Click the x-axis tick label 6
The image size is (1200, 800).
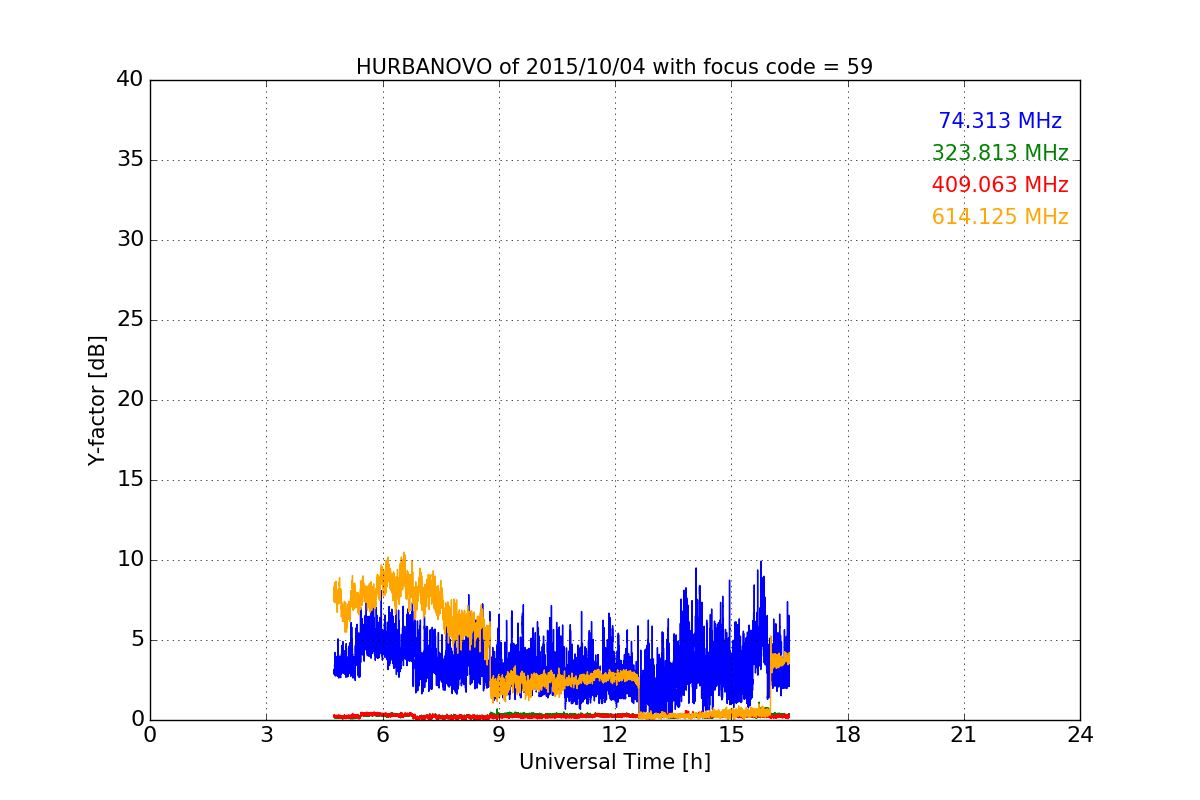[383, 735]
